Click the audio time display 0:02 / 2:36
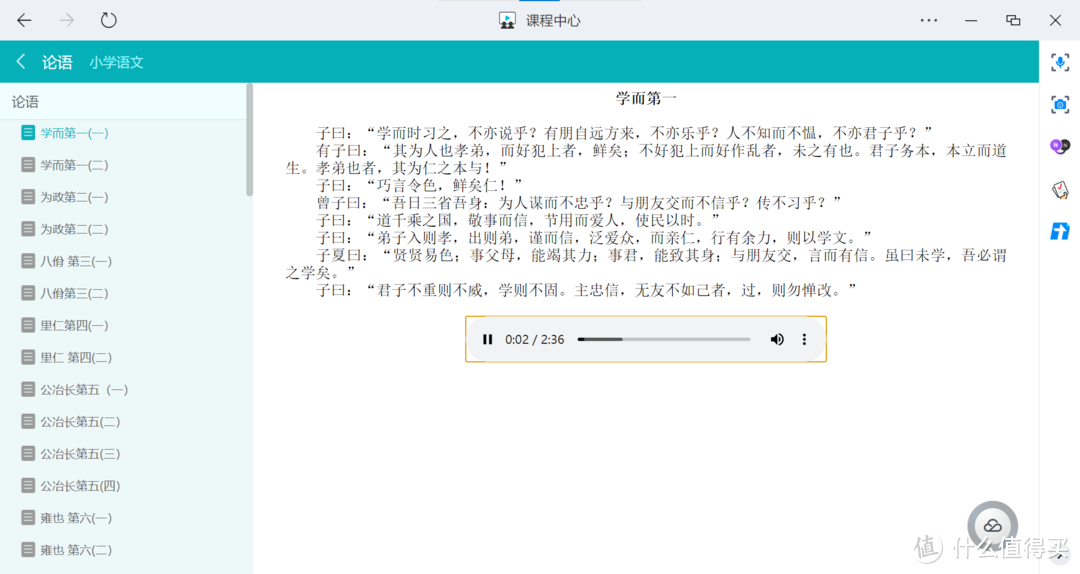Viewport: 1080px width, 574px height. pyautogui.click(x=534, y=339)
